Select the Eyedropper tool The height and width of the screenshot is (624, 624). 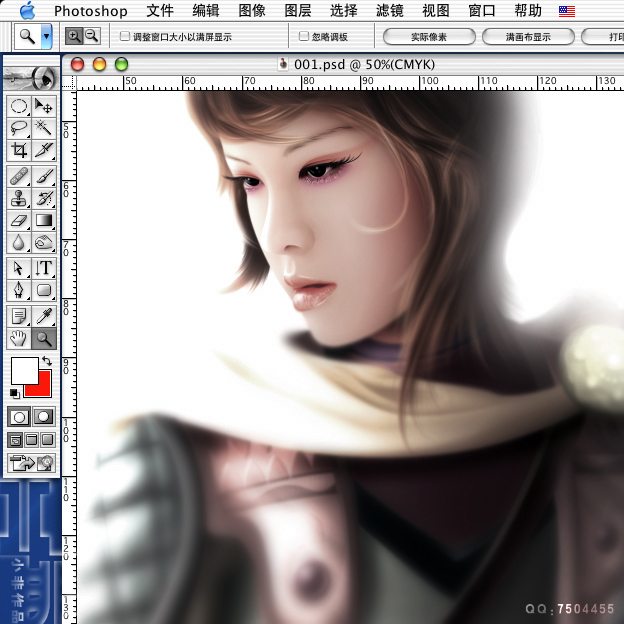click(44, 316)
